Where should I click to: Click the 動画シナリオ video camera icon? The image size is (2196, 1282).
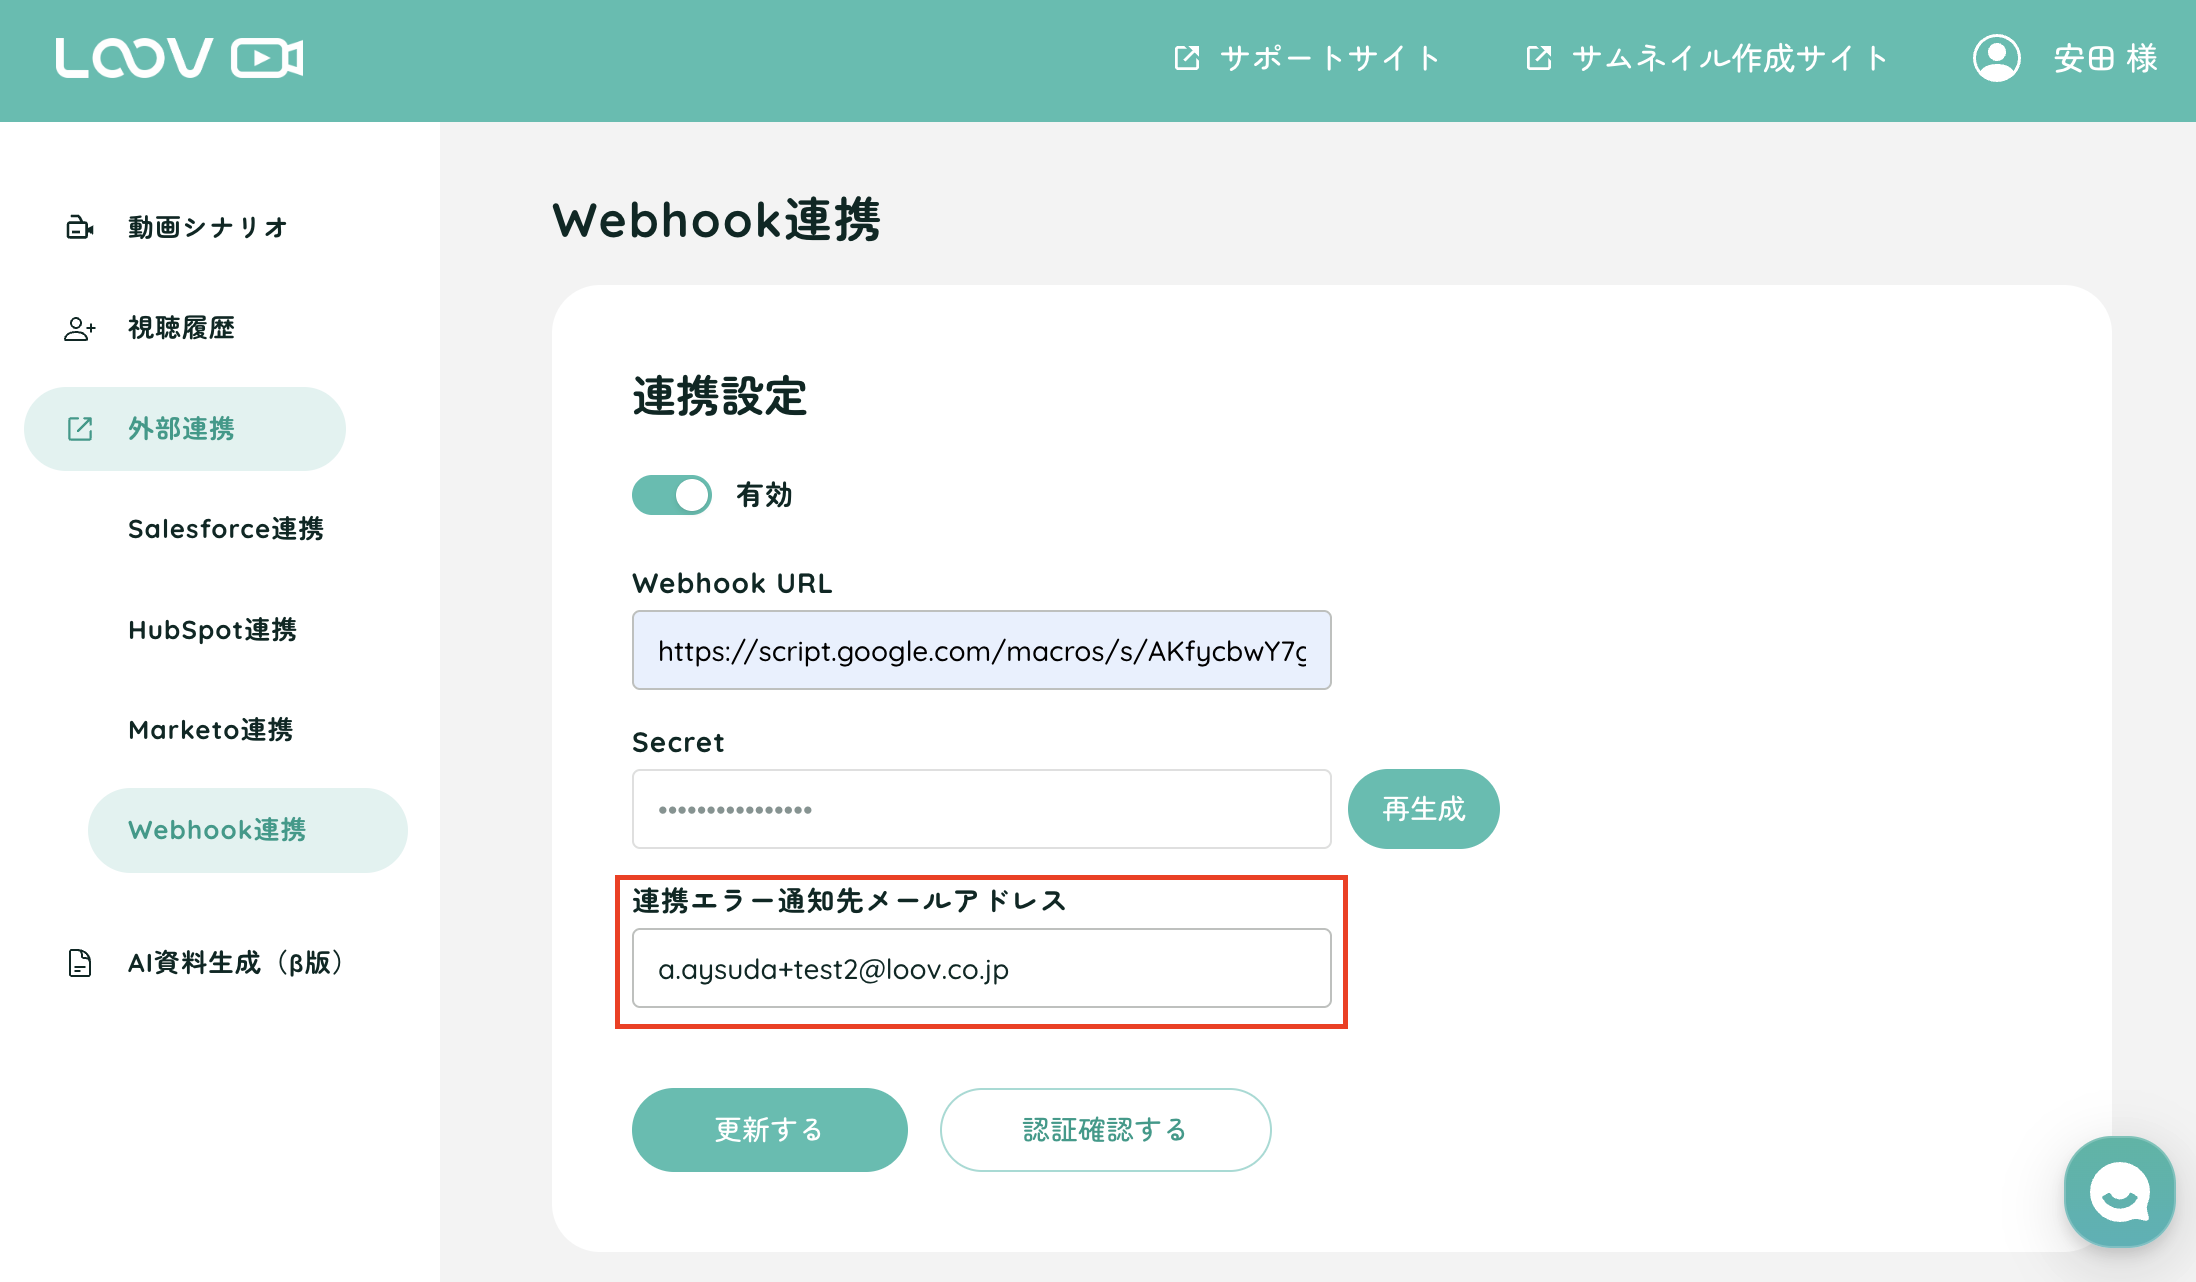[80, 228]
